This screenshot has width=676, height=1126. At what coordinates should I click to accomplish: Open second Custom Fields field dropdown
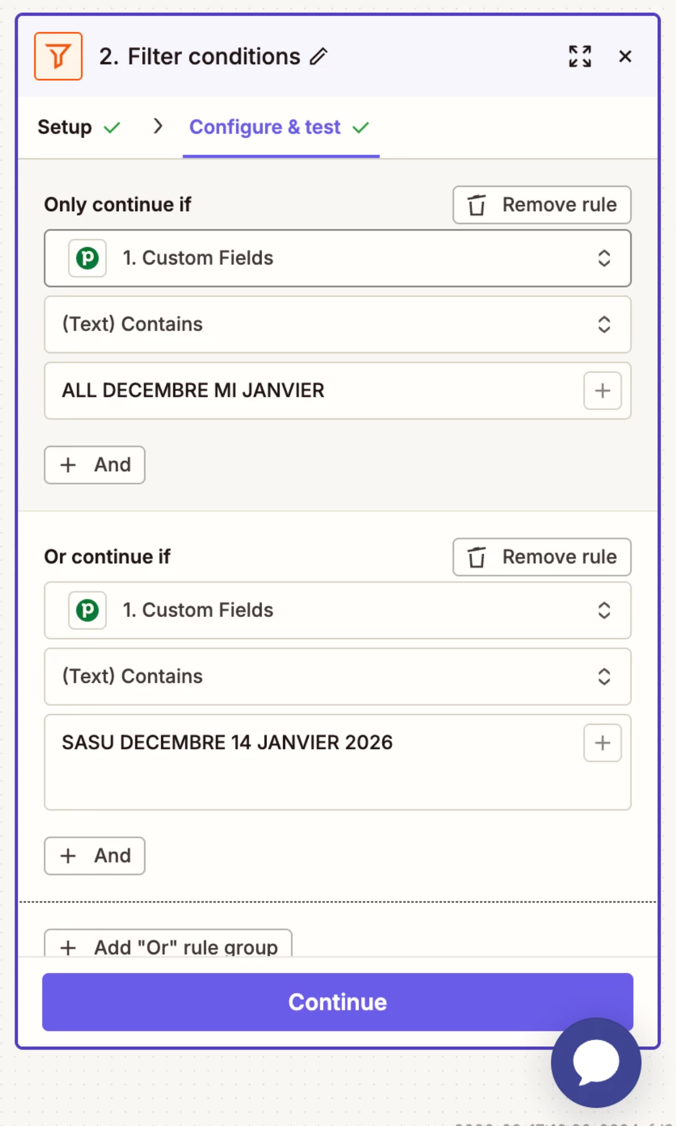coord(337,610)
